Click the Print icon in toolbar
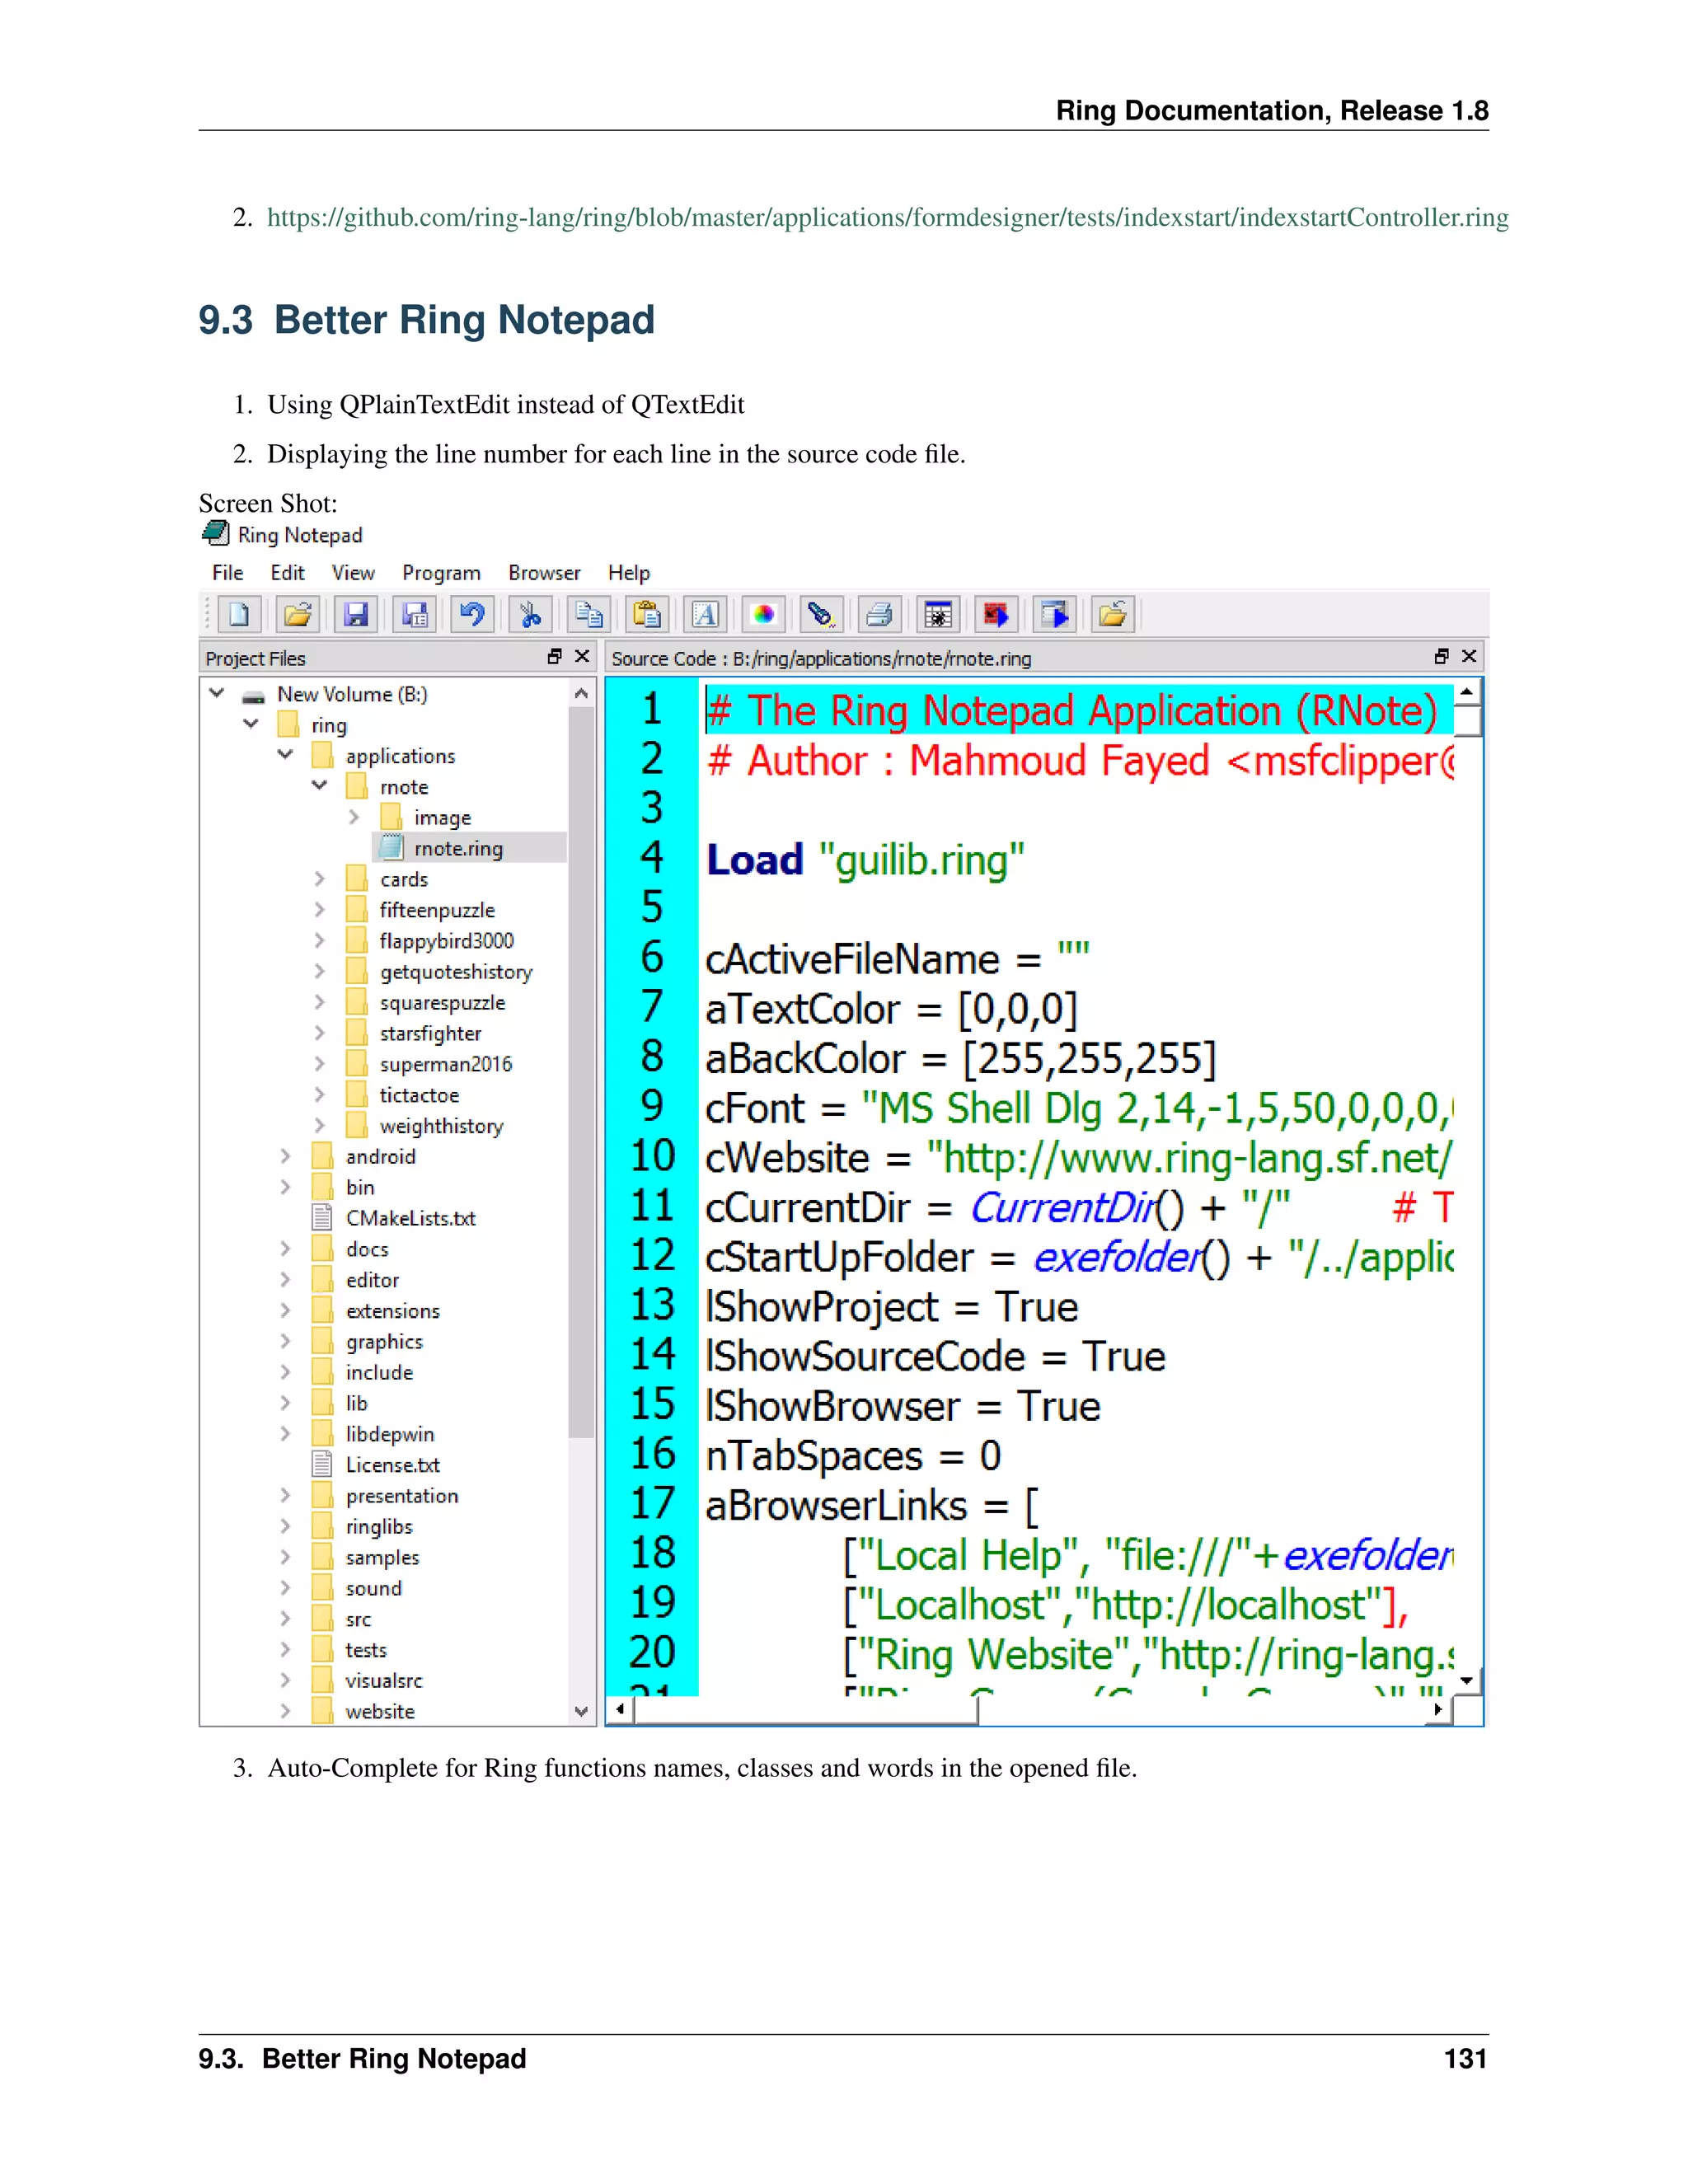 point(879,614)
